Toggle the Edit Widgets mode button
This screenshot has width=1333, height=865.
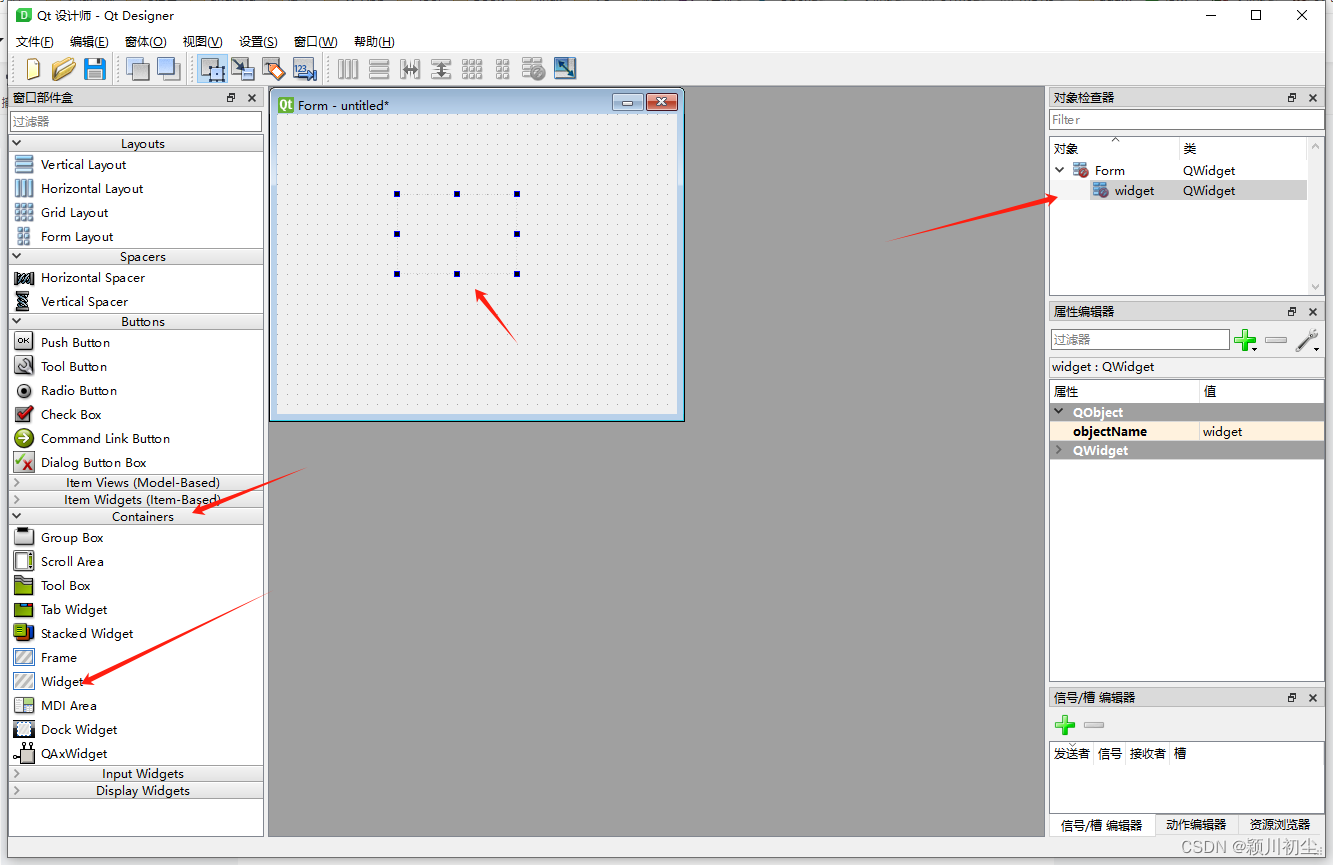tap(212, 68)
